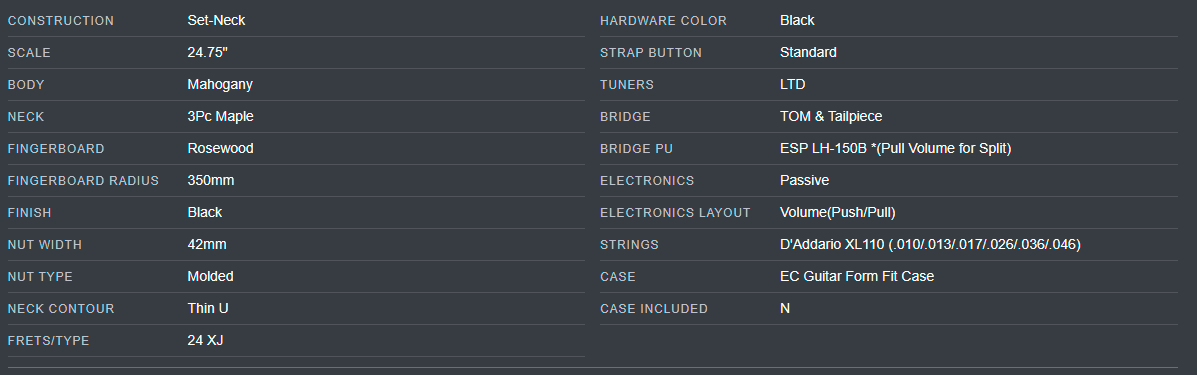
Task: Select the FINISH label
Action: tap(30, 213)
